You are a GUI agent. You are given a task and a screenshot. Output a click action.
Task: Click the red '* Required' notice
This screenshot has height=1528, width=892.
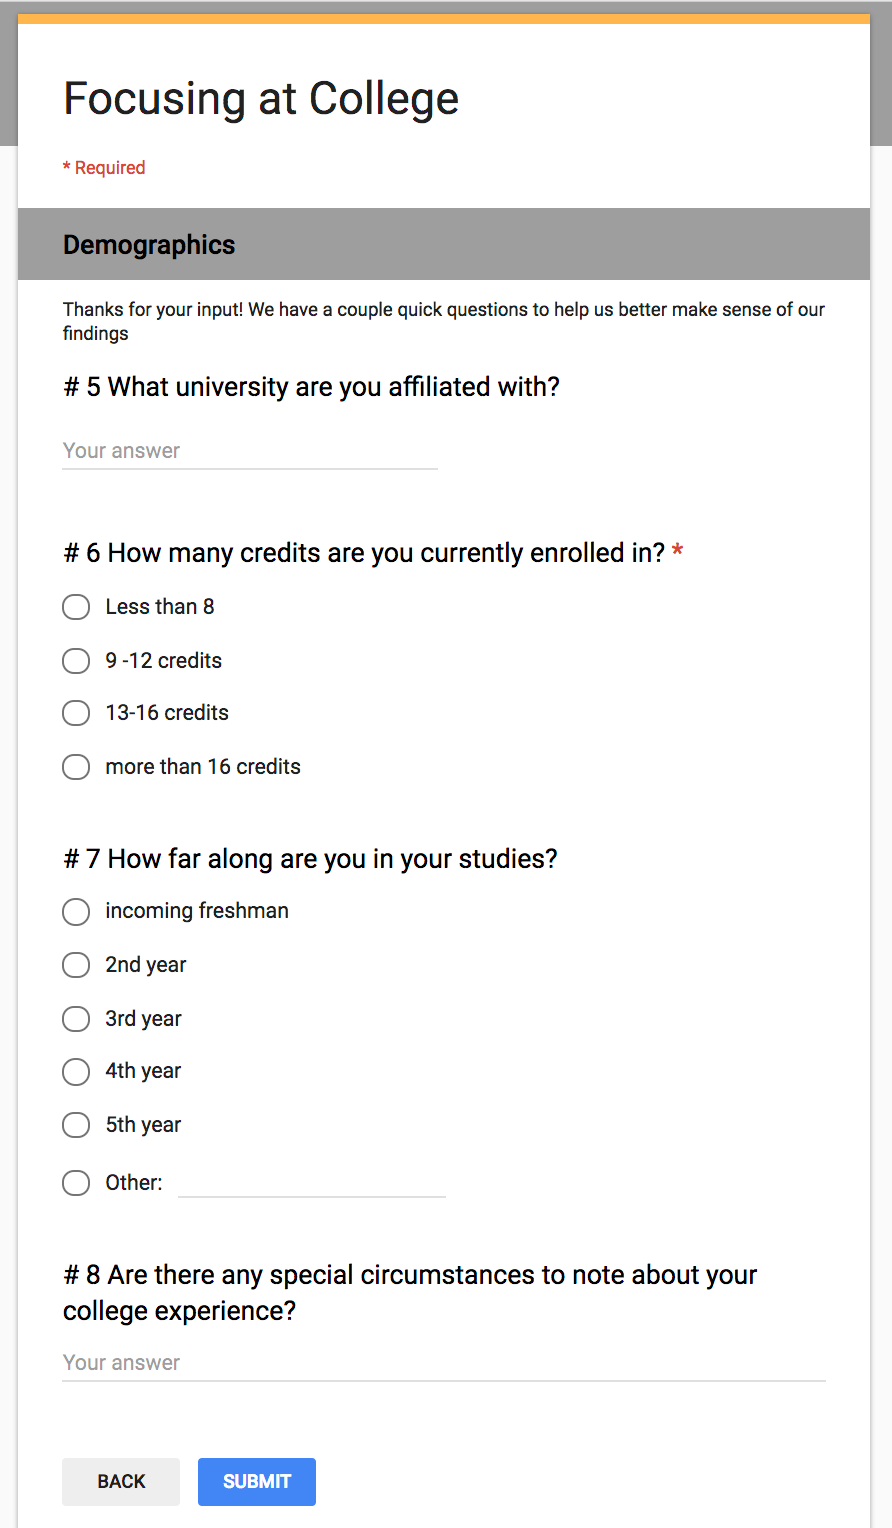click(x=104, y=168)
